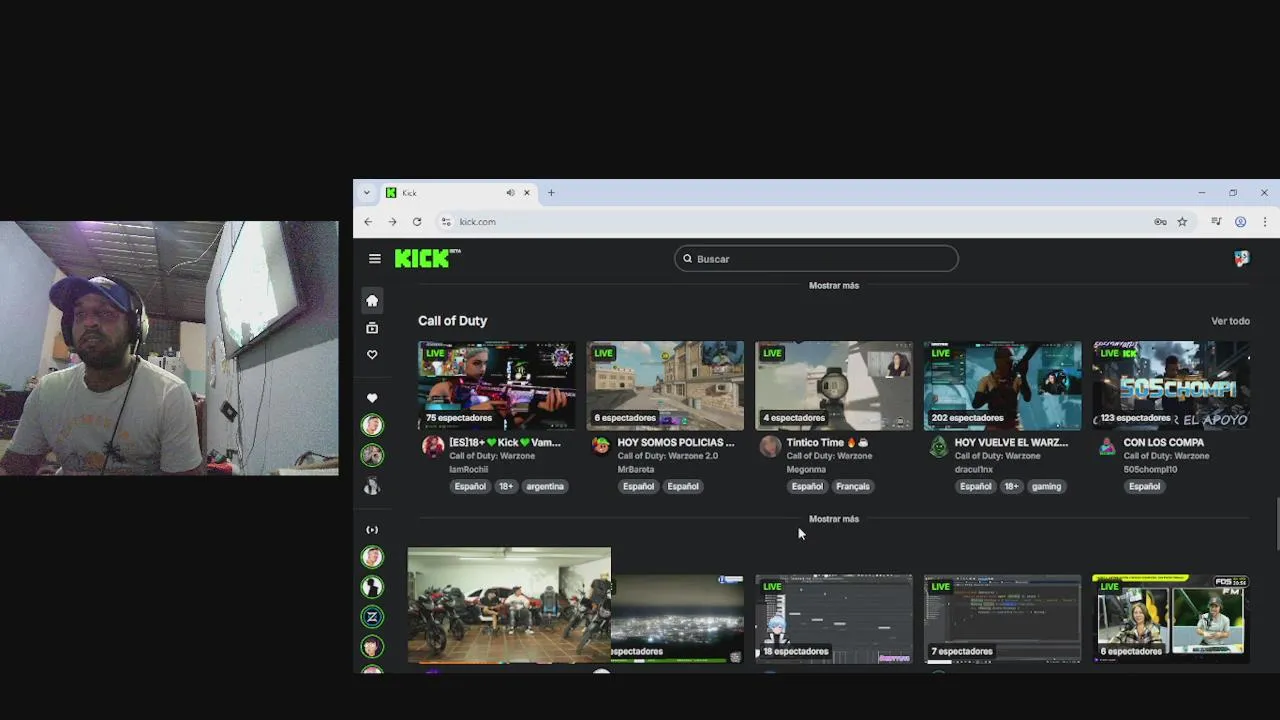Screen dimensions: 1280x720
Task: Open the 7 espectadores stream thumbnail
Action: pyautogui.click(x=1002, y=618)
